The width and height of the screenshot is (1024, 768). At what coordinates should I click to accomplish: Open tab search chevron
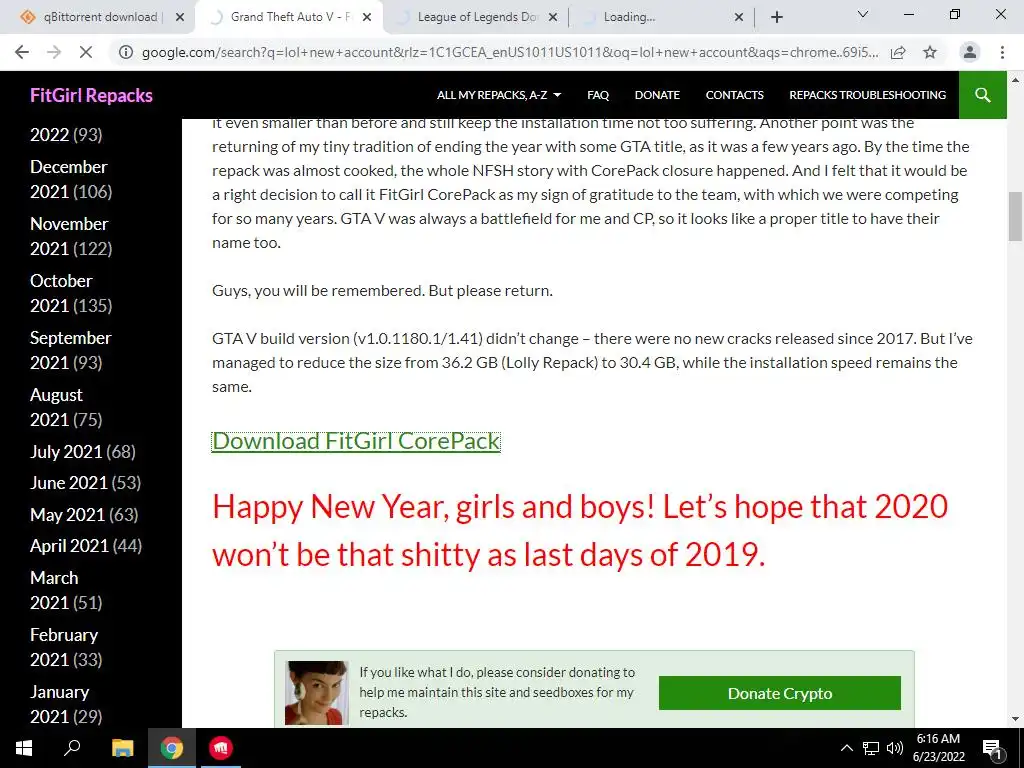pos(863,14)
